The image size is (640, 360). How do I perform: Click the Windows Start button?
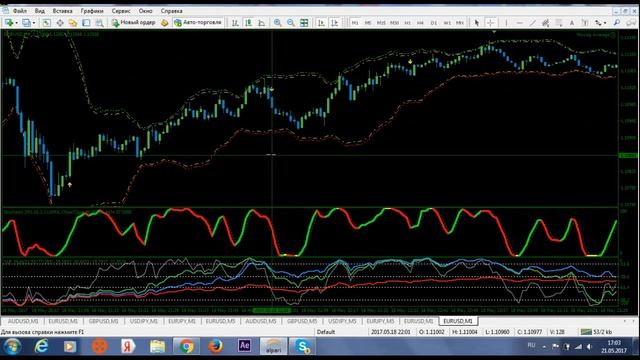tap(12, 347)
